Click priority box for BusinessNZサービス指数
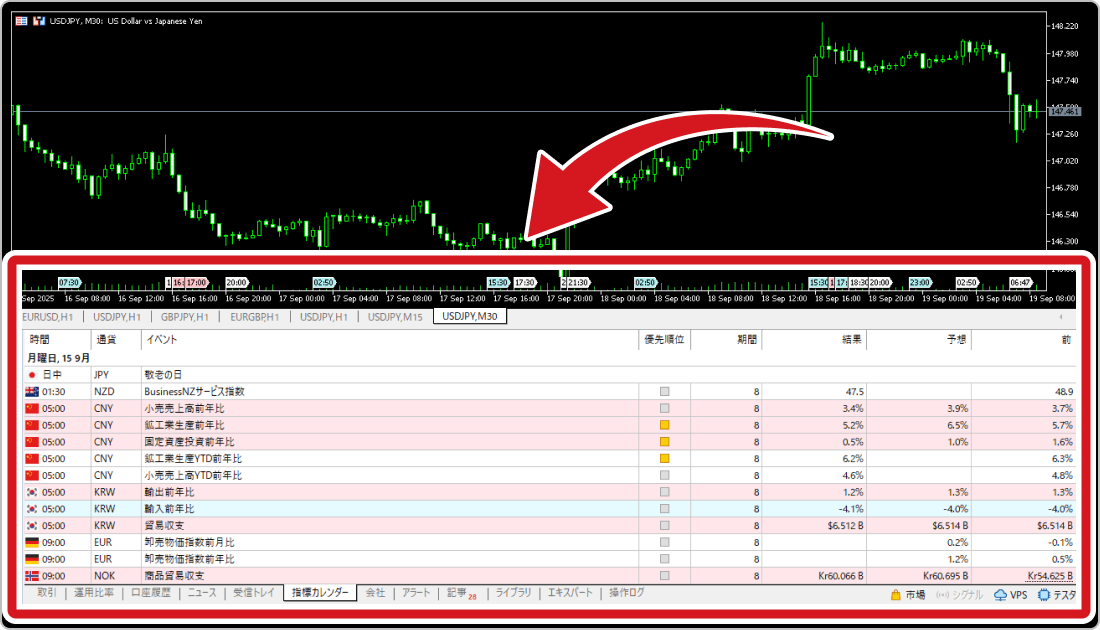Image resolution: width=1100 pixels, height=630 pixels. click(x=665, y=392)
